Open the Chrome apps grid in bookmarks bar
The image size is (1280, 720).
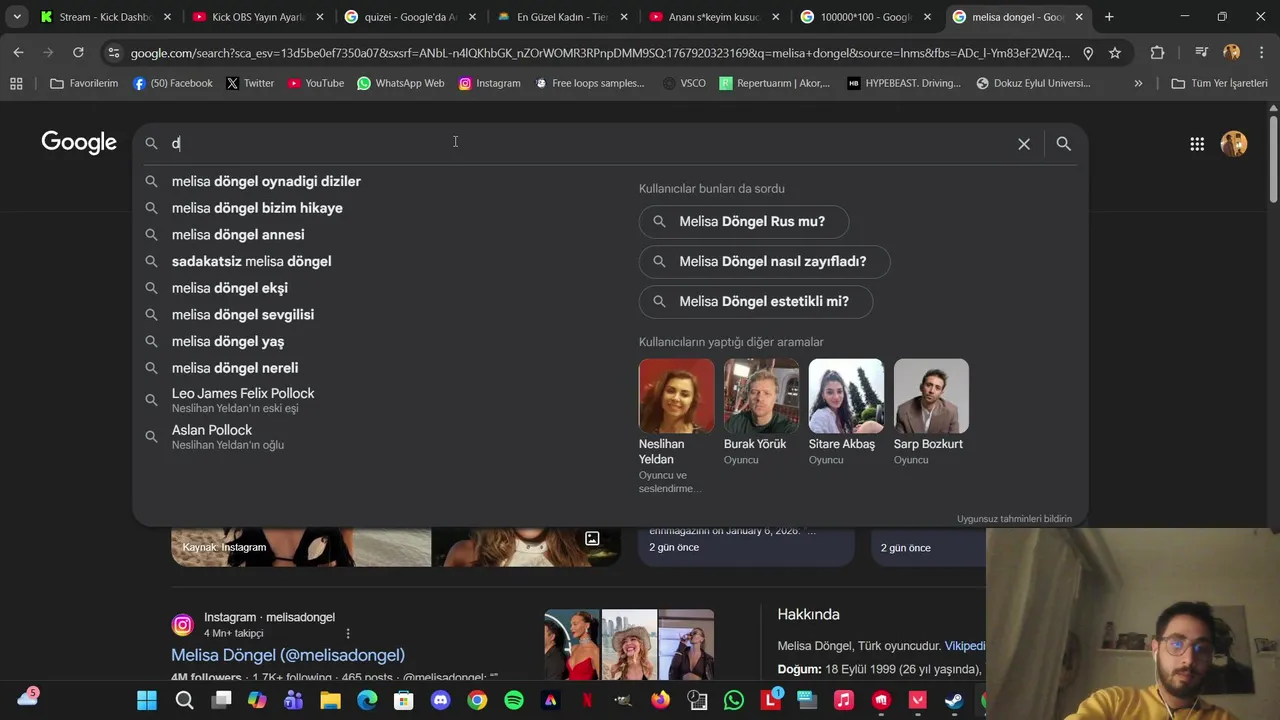pyautogui.click(x=16, y=83)
